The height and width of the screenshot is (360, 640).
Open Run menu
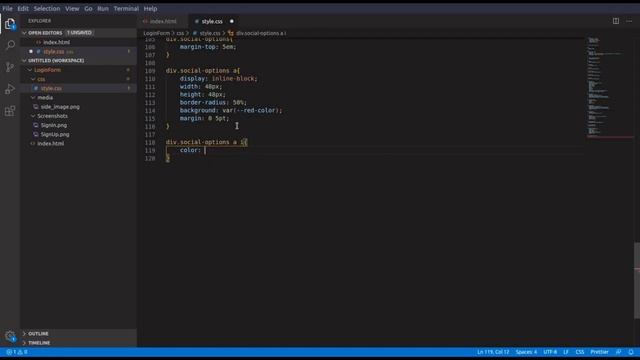click(103, 8)
